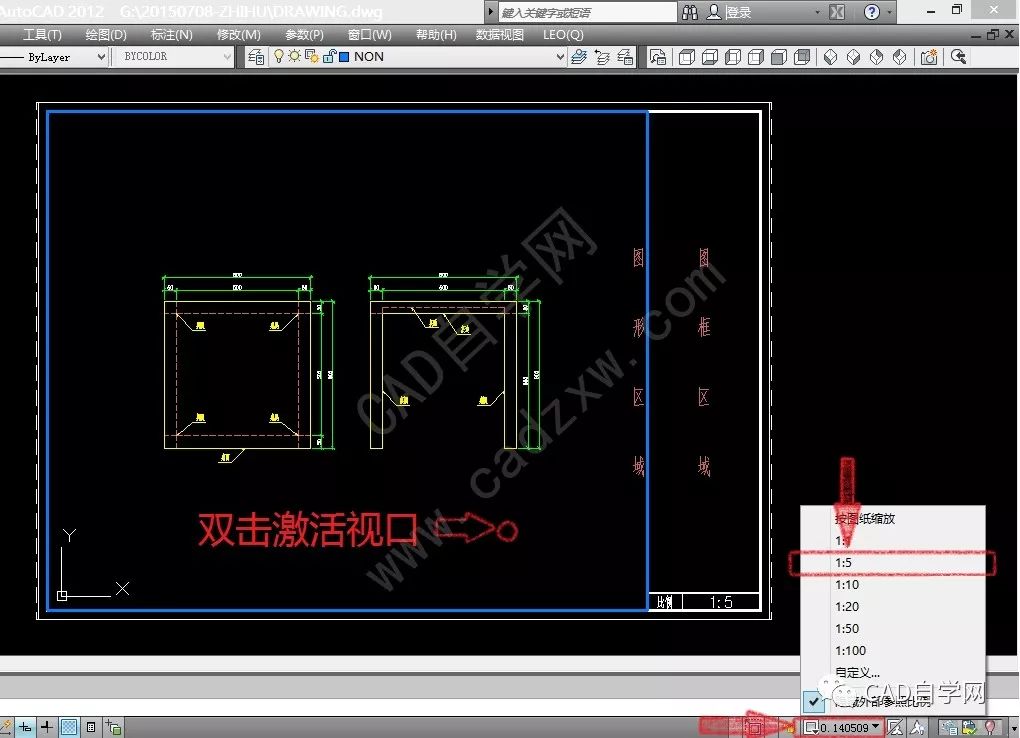The image size is (1020, 738).
Task: Click the Make Object's Layer Current icon
Action: pyautogui.click(x=578, y=57)
